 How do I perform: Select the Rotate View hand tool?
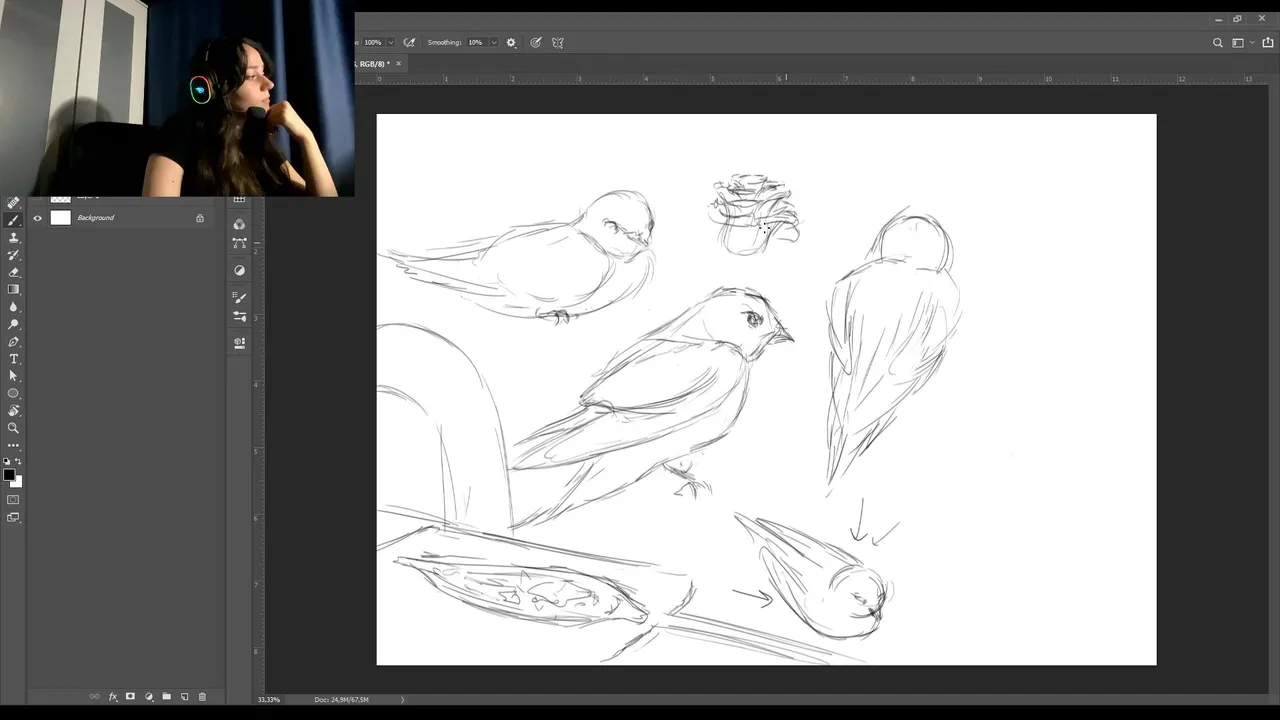click(x=13, y=410)
